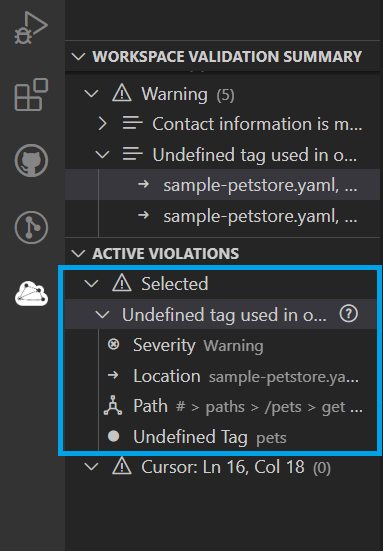The height and width of the screenshot is (551, 383).
Task: Click the Location row arrow icon
Action: [x=113, y=375]
